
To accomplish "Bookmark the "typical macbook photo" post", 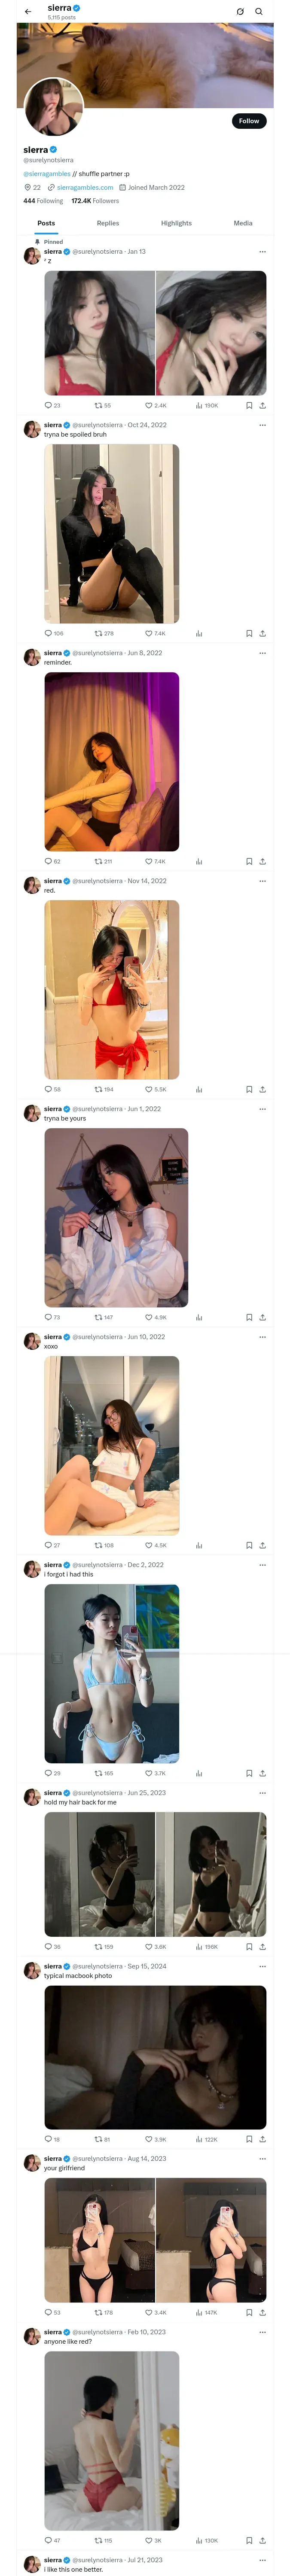I will pyautogui.click(x=249, y=2140).
